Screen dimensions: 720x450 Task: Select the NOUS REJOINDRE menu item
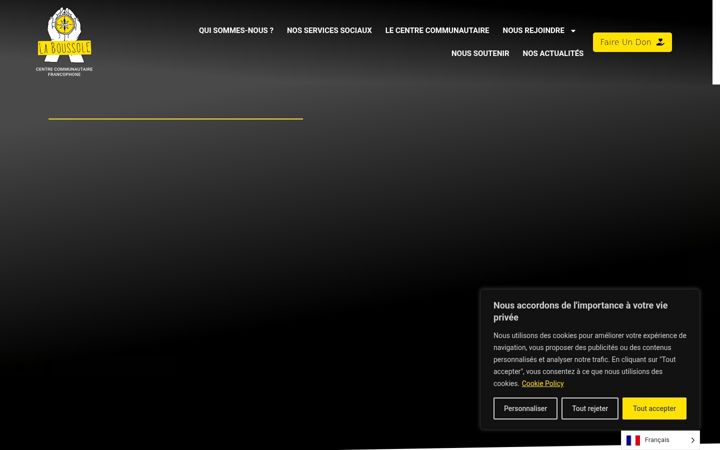(x=534, y=30)
